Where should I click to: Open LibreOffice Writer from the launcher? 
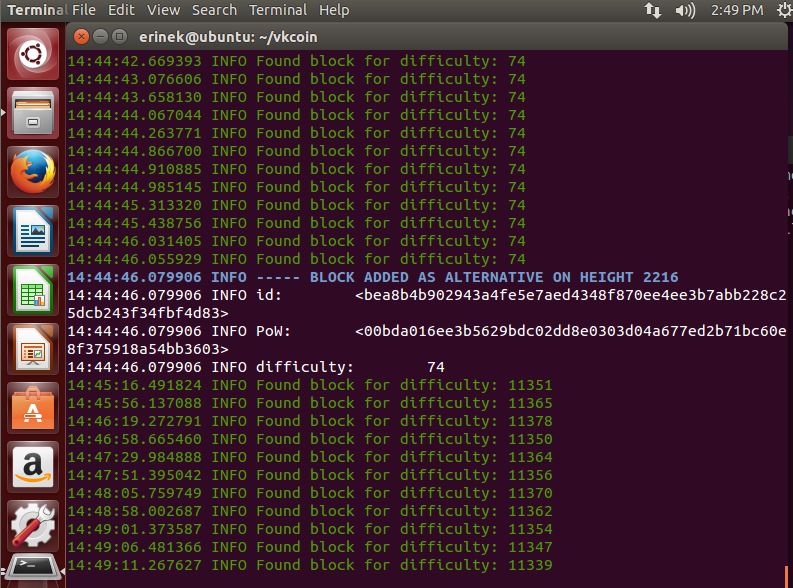click(33, 231)
